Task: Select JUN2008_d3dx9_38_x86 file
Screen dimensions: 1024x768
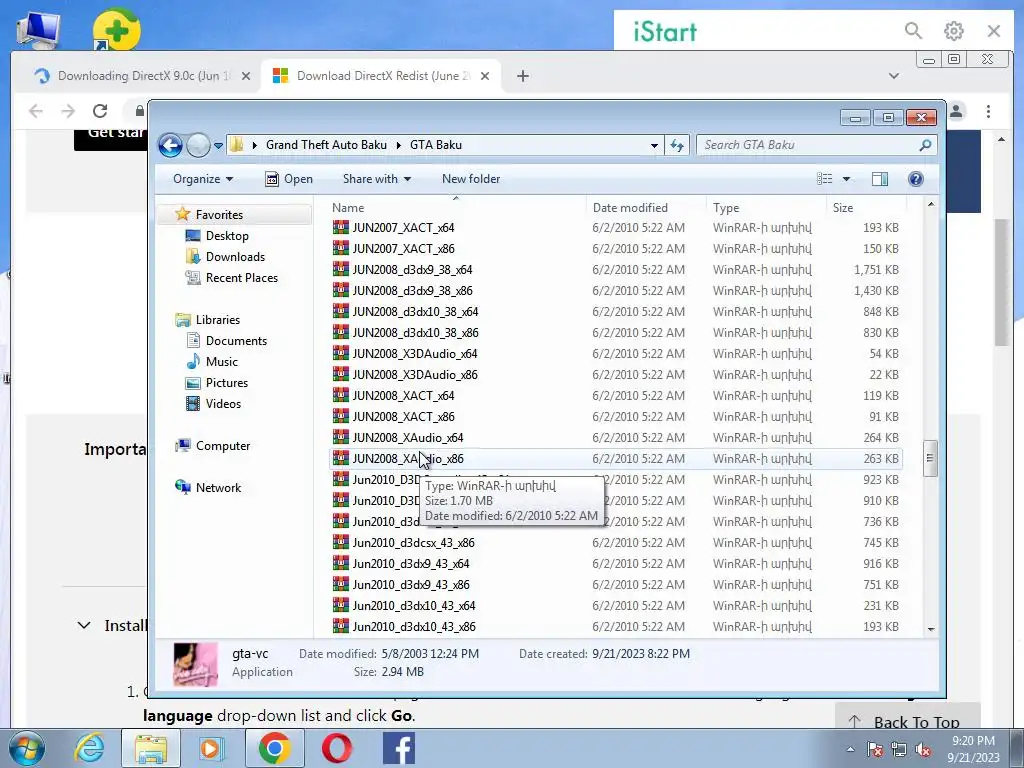Action: pos(412,291)
